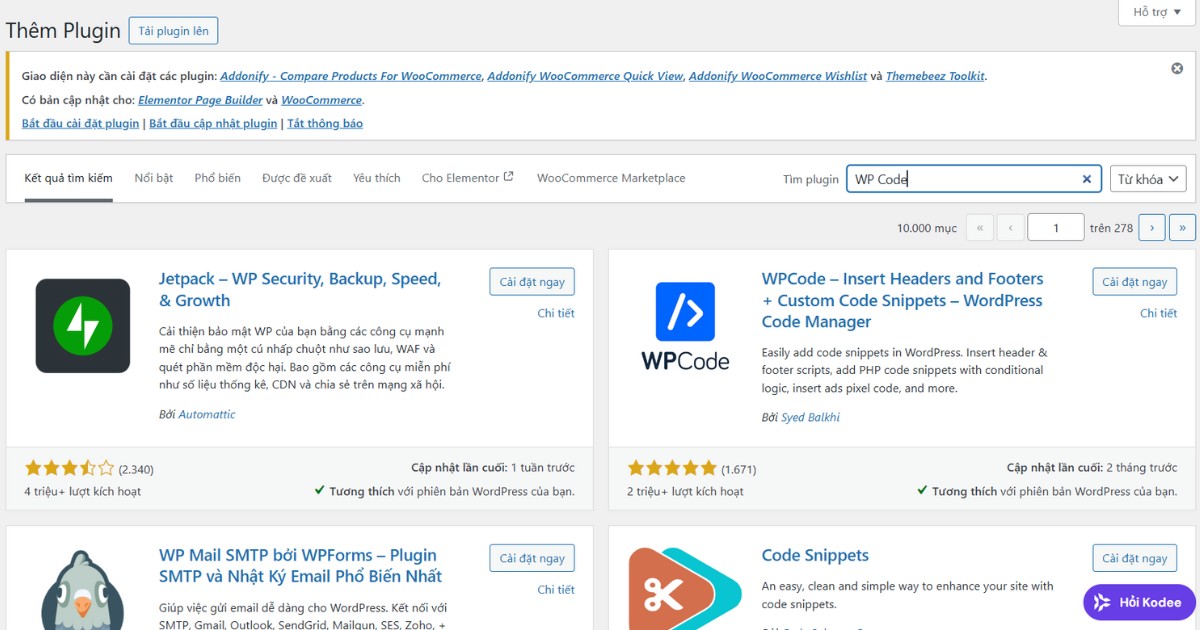Go to next page of results
This screenshot has width=1200, height=630.
pyautogui.click(x=1152, y=228)
